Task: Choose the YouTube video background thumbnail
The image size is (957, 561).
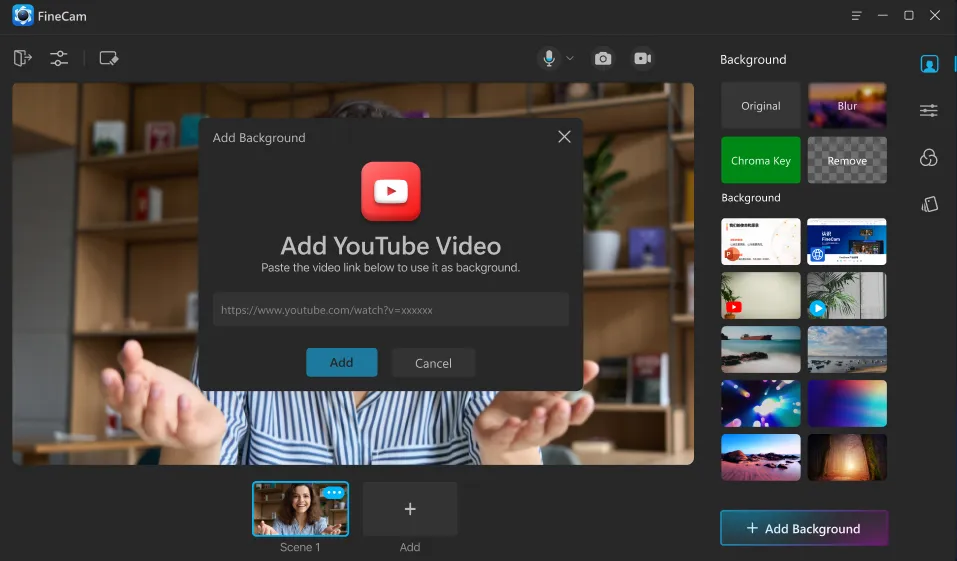Action: [x=760, y=295]
